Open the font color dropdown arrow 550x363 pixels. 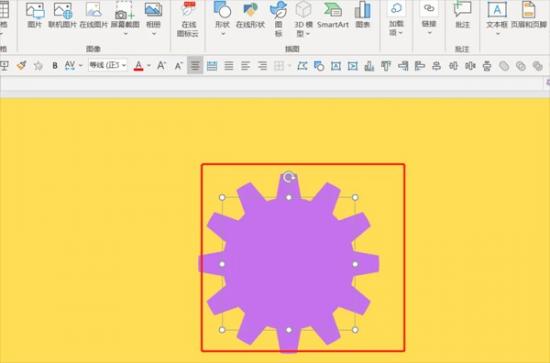pos(149,66)
